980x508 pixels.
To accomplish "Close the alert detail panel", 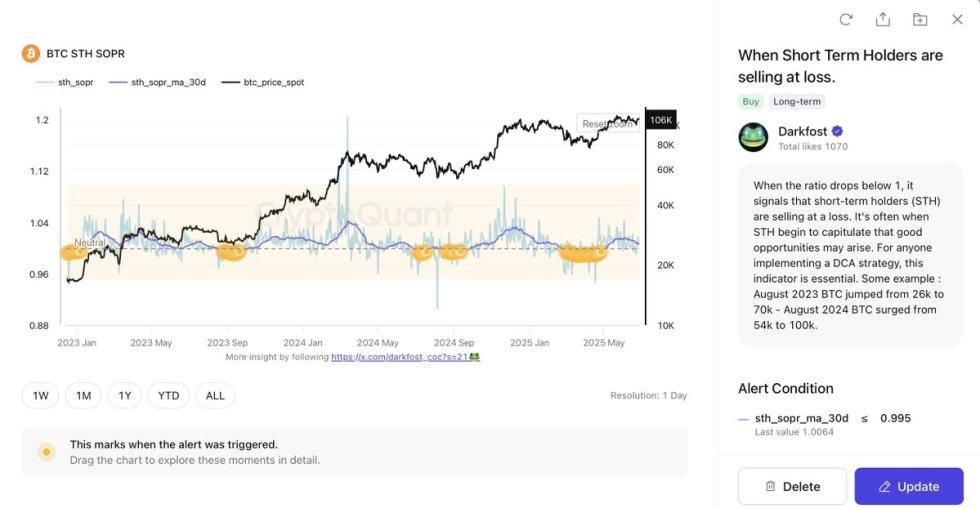I will coord(957,19).
